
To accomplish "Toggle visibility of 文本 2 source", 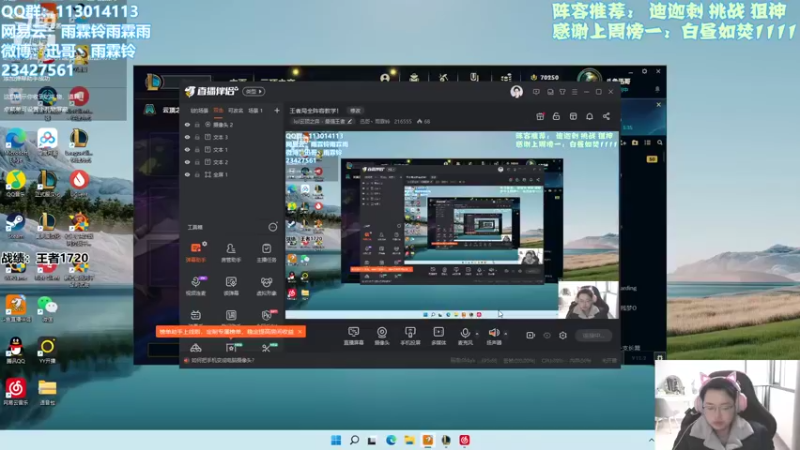I will point(187,162).
